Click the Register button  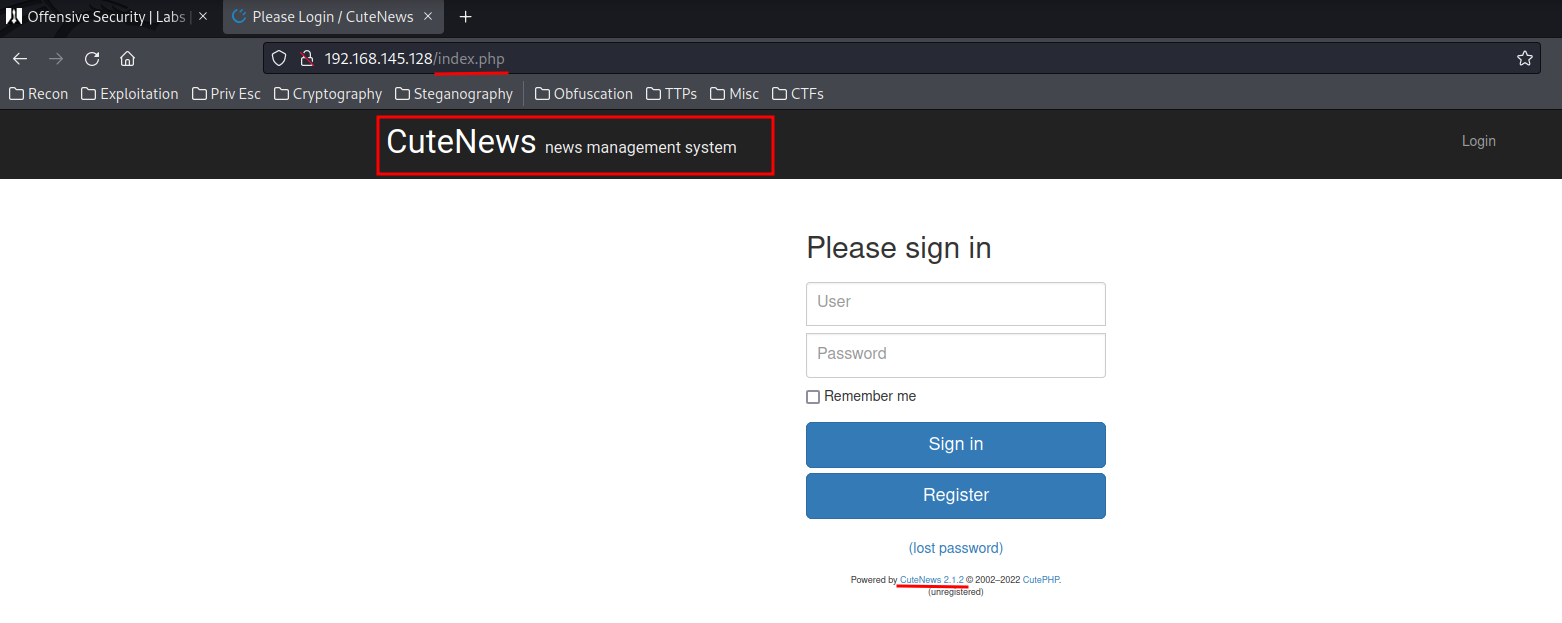[x=956, y=496]
